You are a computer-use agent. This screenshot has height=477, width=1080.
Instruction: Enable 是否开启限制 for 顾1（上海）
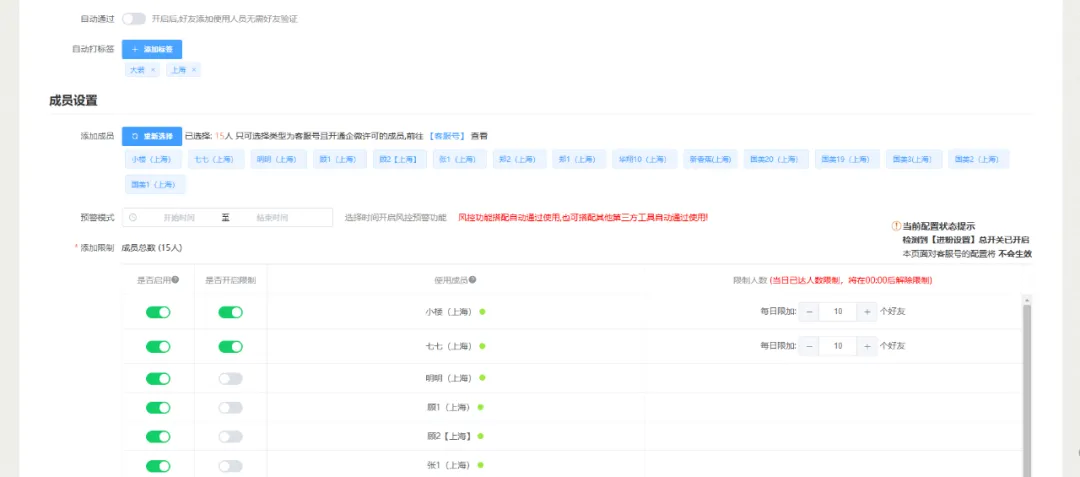point(231,407)
